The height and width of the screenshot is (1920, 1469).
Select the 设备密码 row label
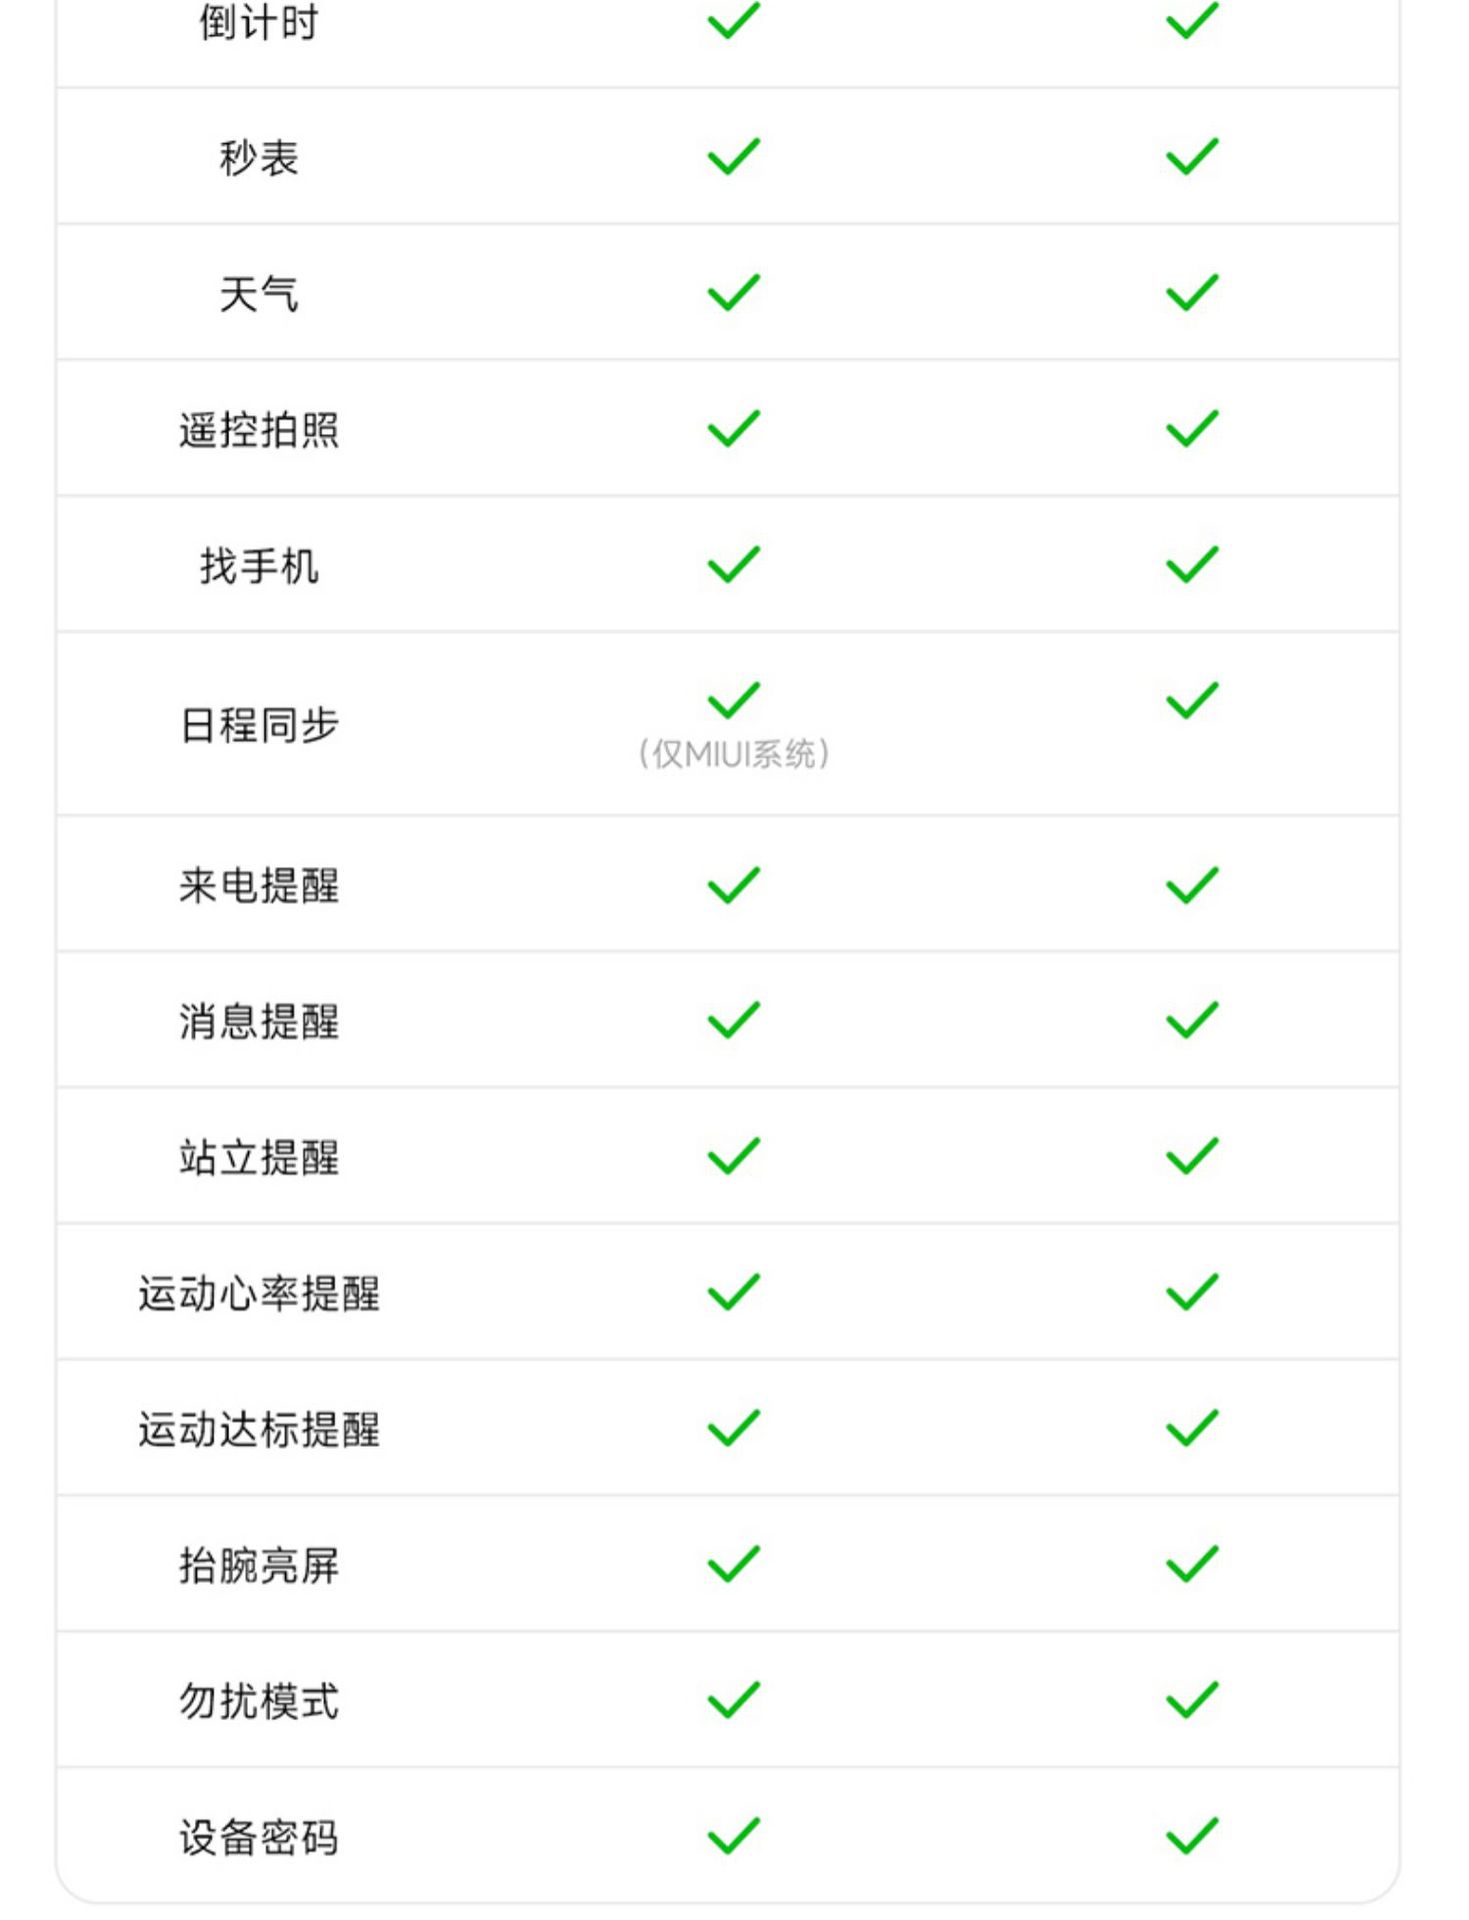tap(259, 1838)
